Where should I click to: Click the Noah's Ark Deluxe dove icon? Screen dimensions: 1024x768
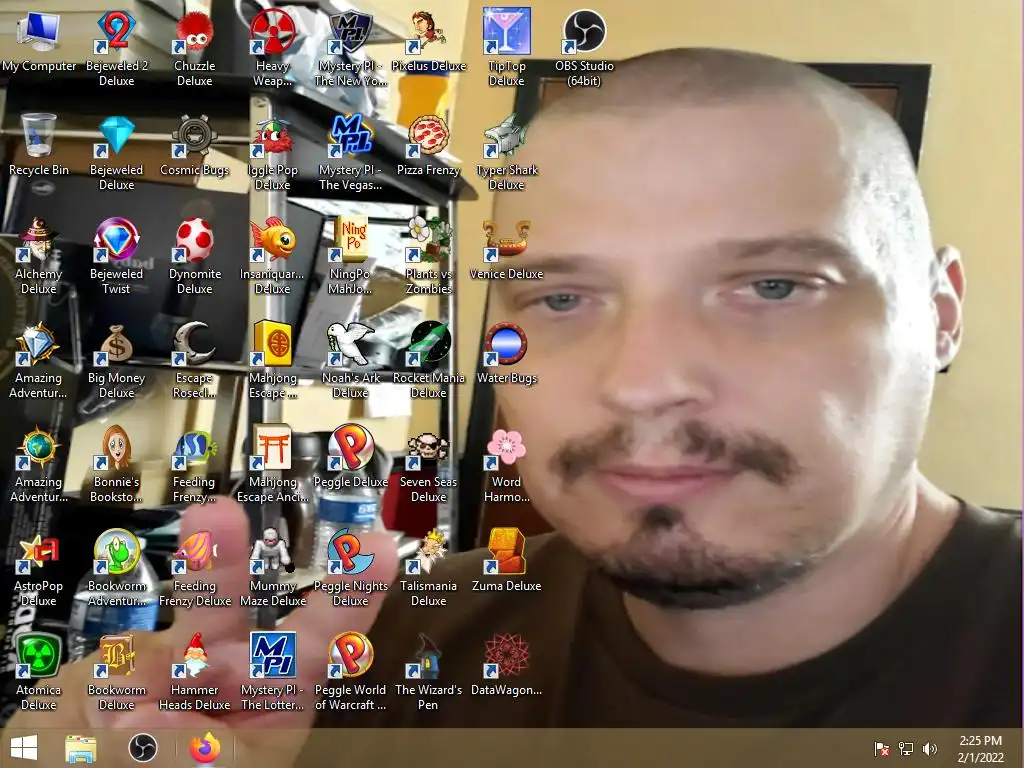click(351, 360)
